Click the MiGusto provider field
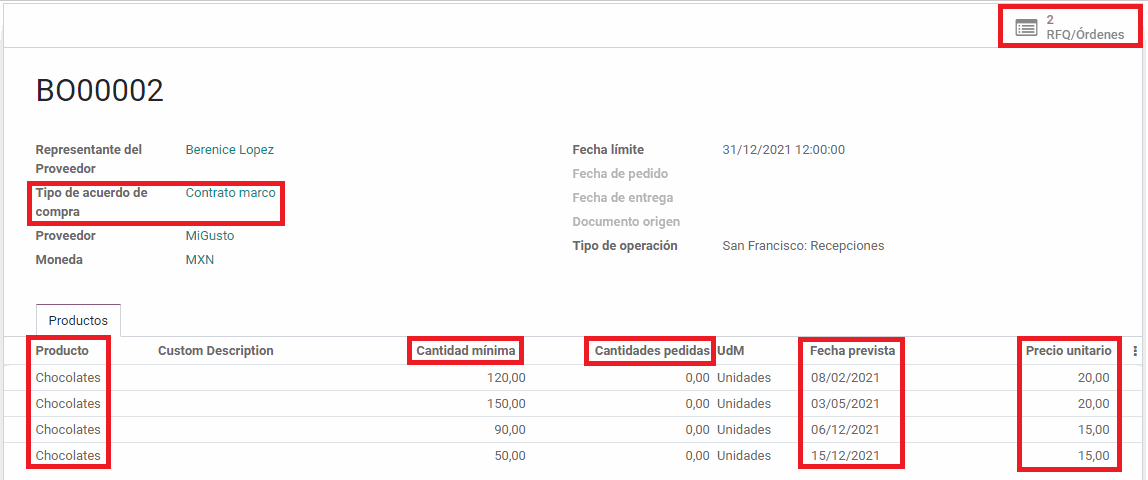This screenshot has width=1148, height=480. coord(210,236)
